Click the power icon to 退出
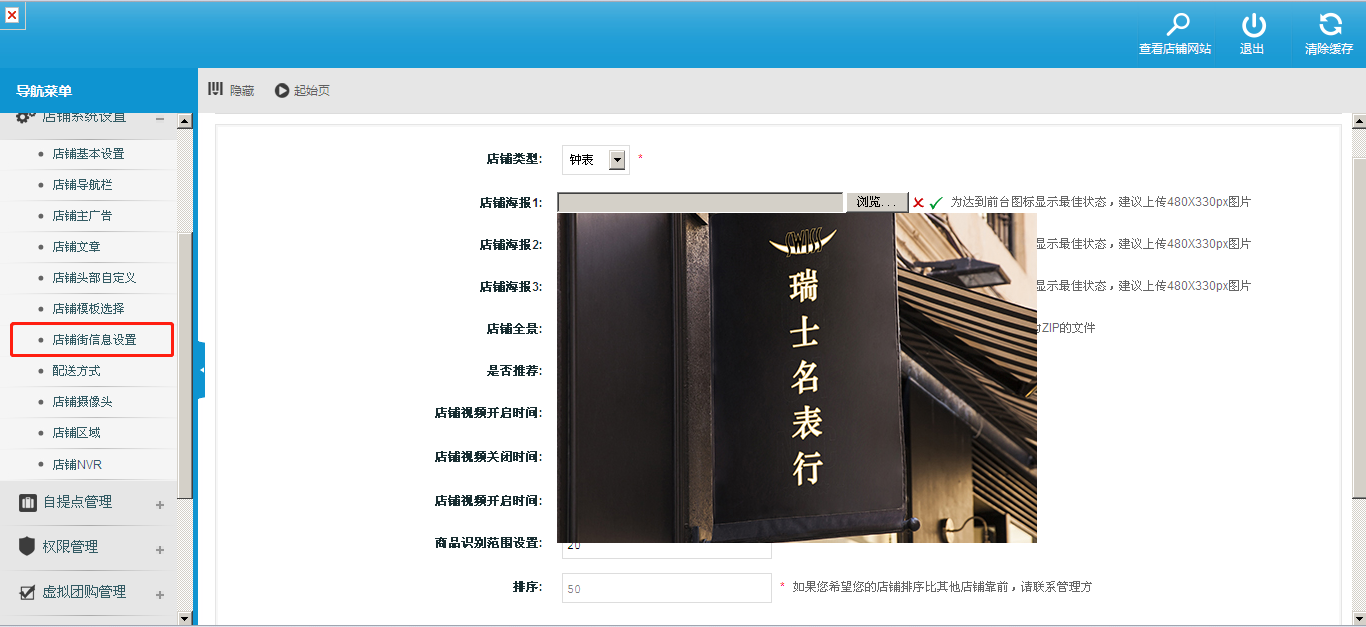The image size is (1366, 627). (1253, 24)
